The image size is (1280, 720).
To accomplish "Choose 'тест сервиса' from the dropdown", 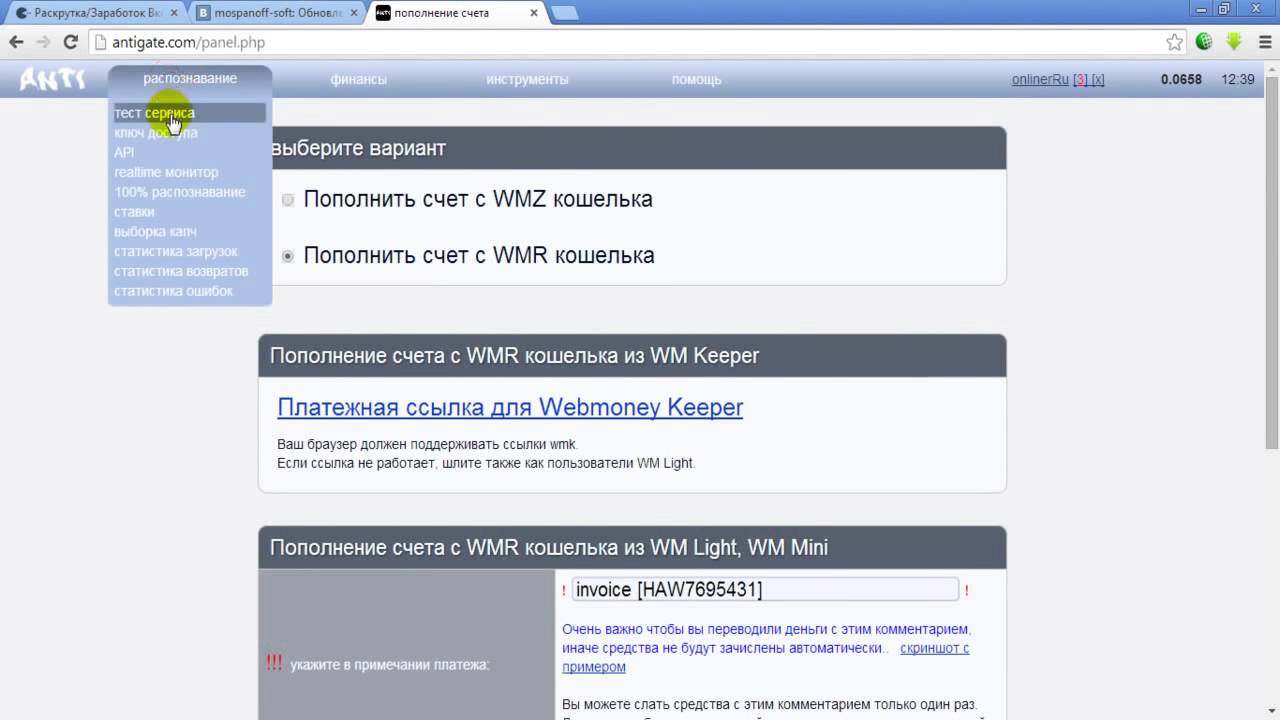I will coord(190,113).
